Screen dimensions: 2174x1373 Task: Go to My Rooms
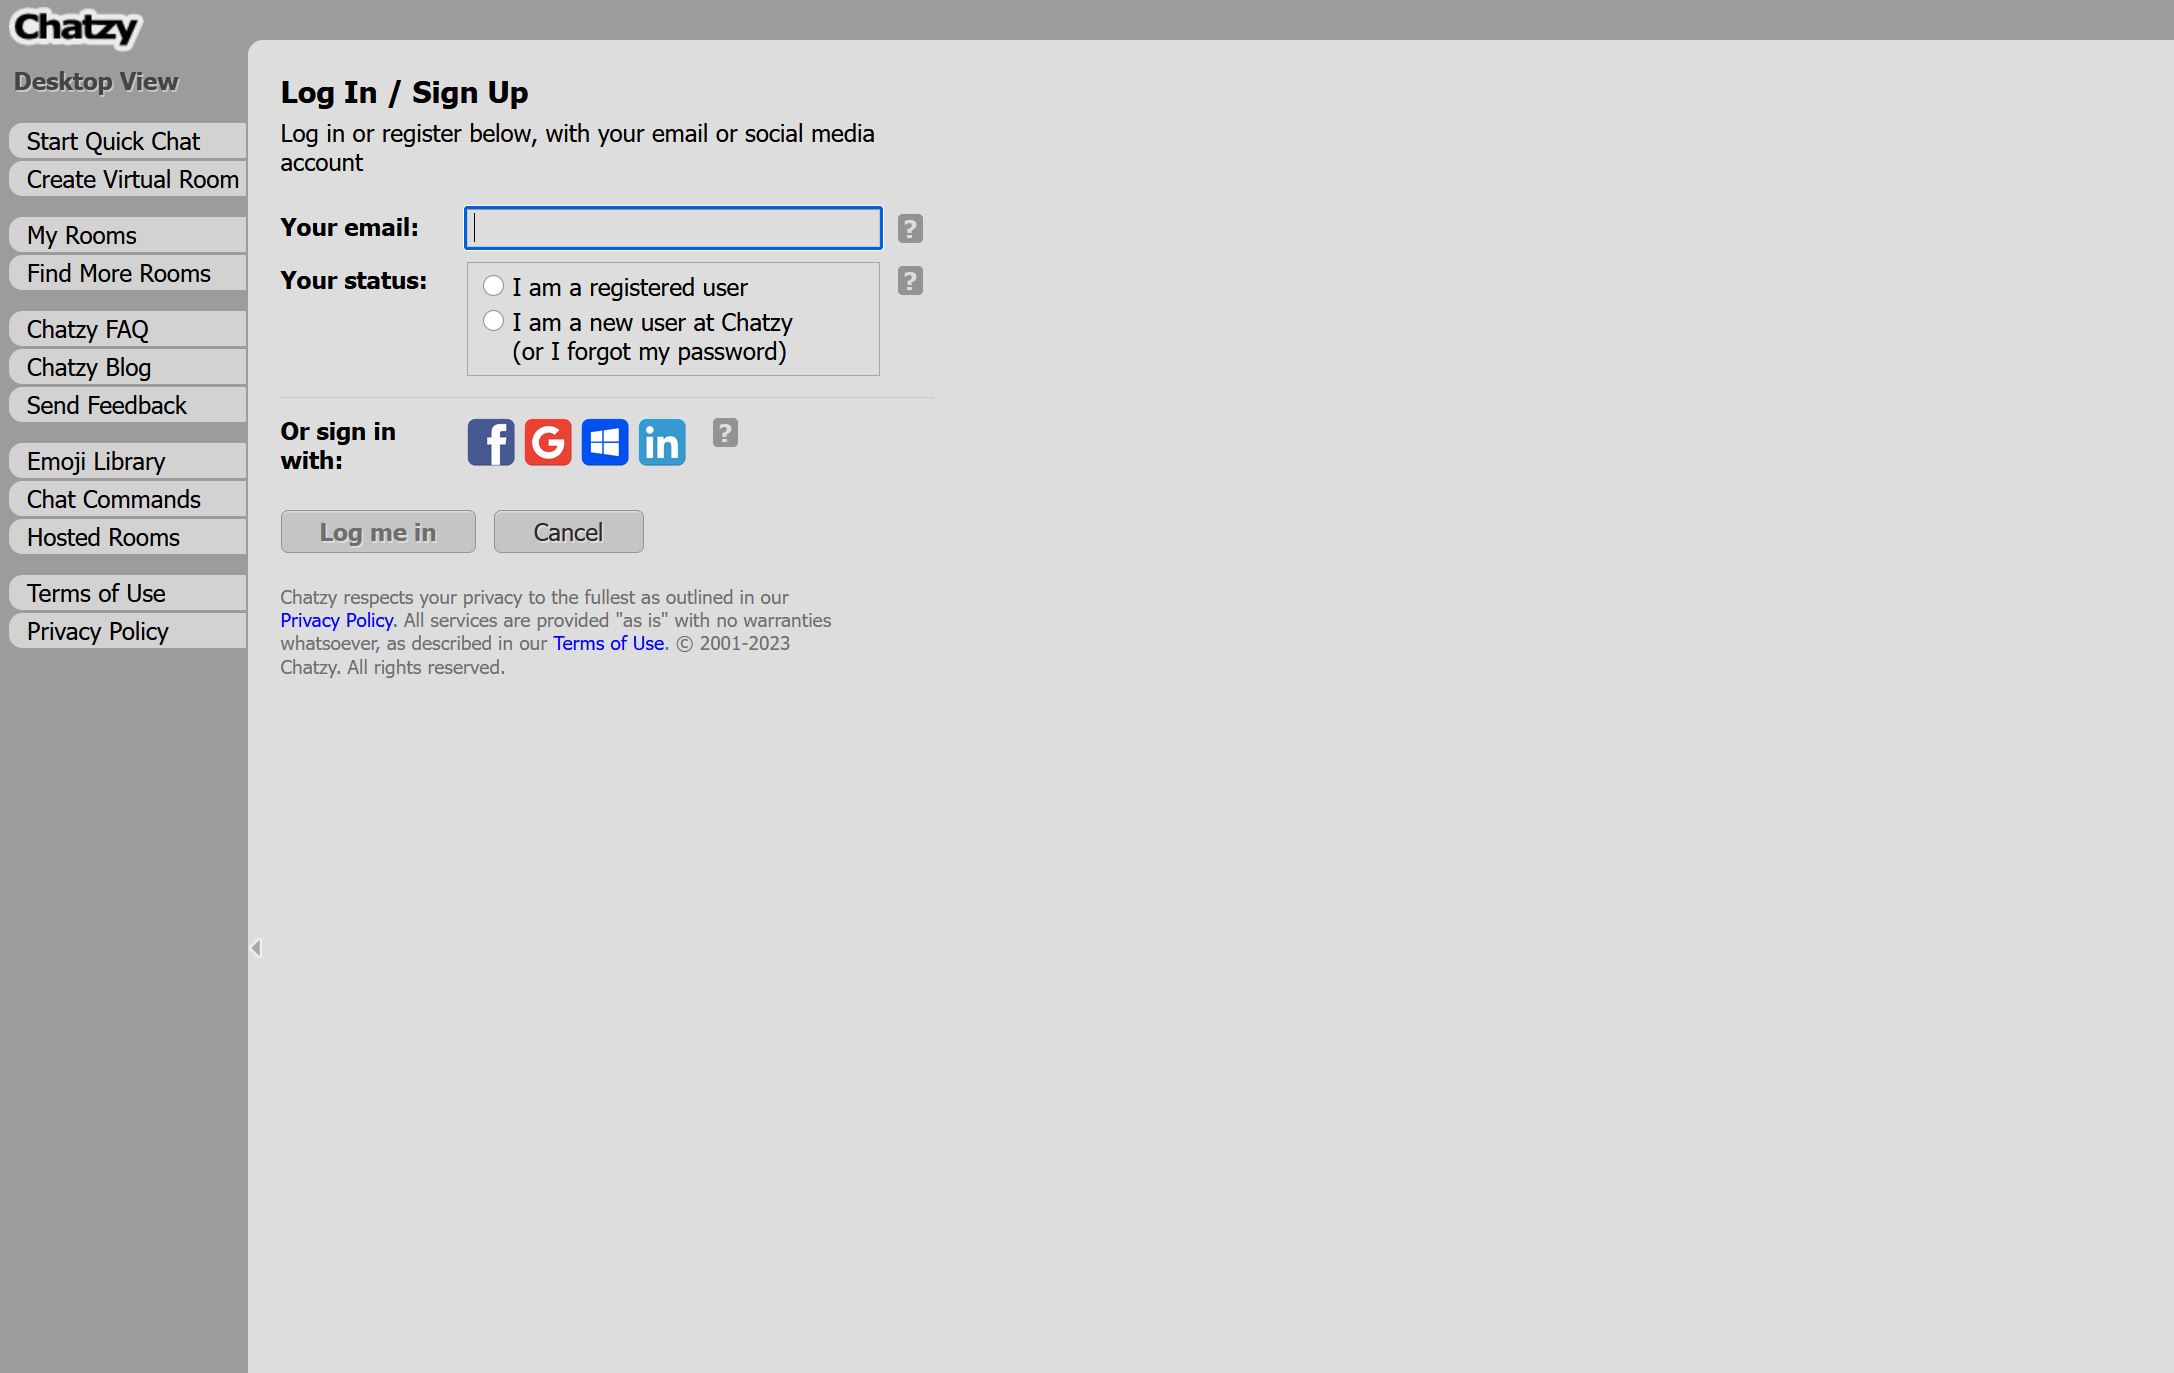pos(128,235)
